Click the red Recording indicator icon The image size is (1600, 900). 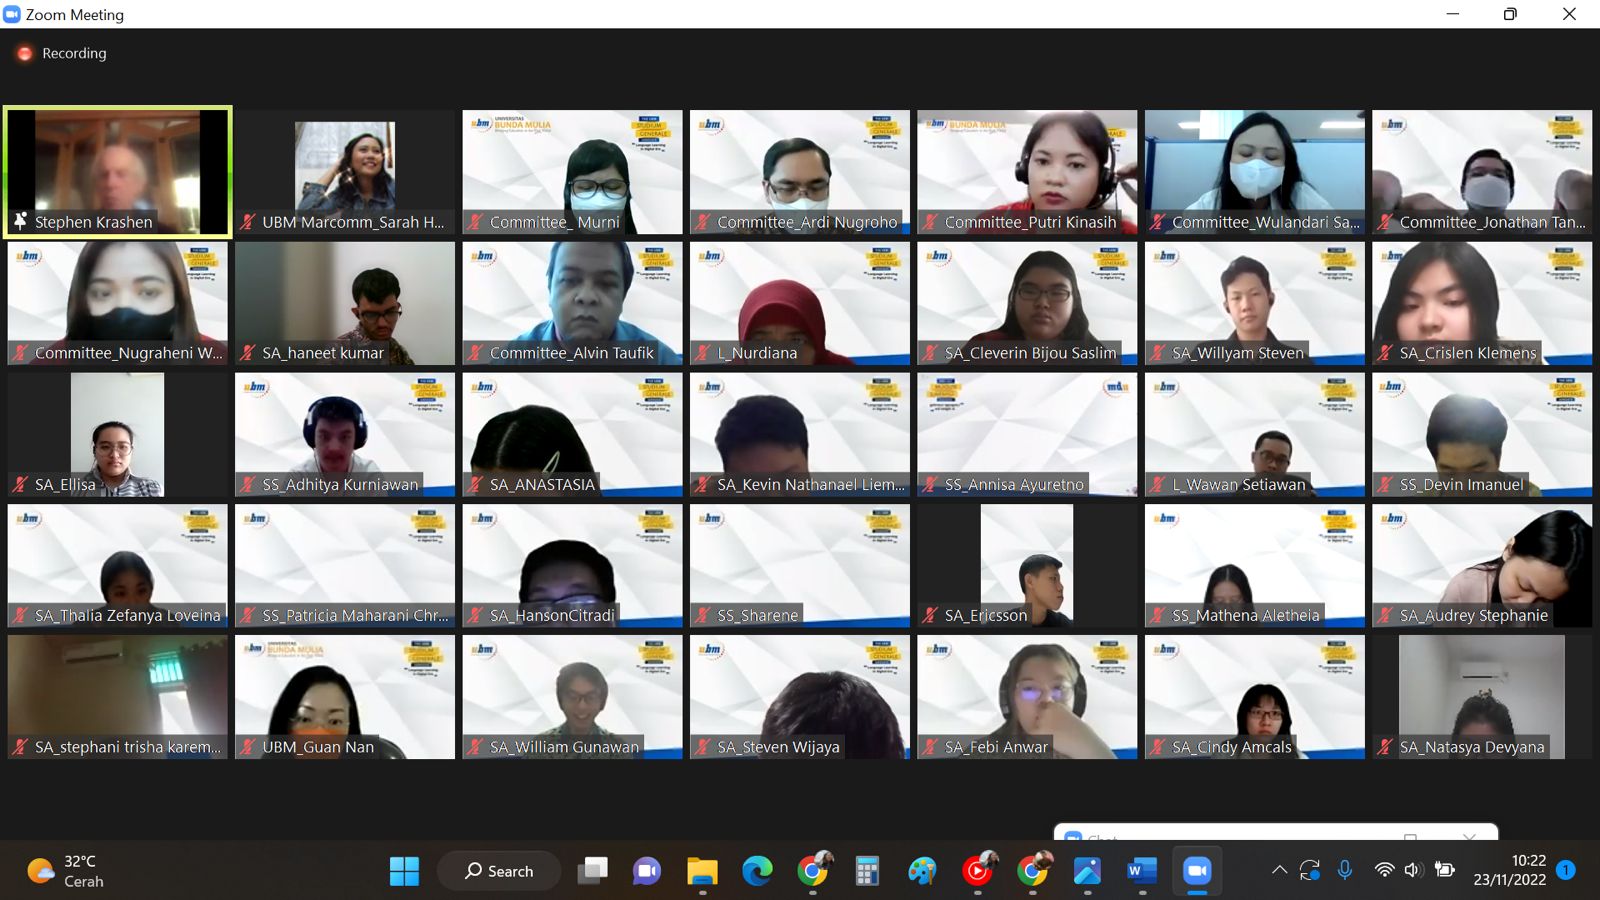point(25,53)
